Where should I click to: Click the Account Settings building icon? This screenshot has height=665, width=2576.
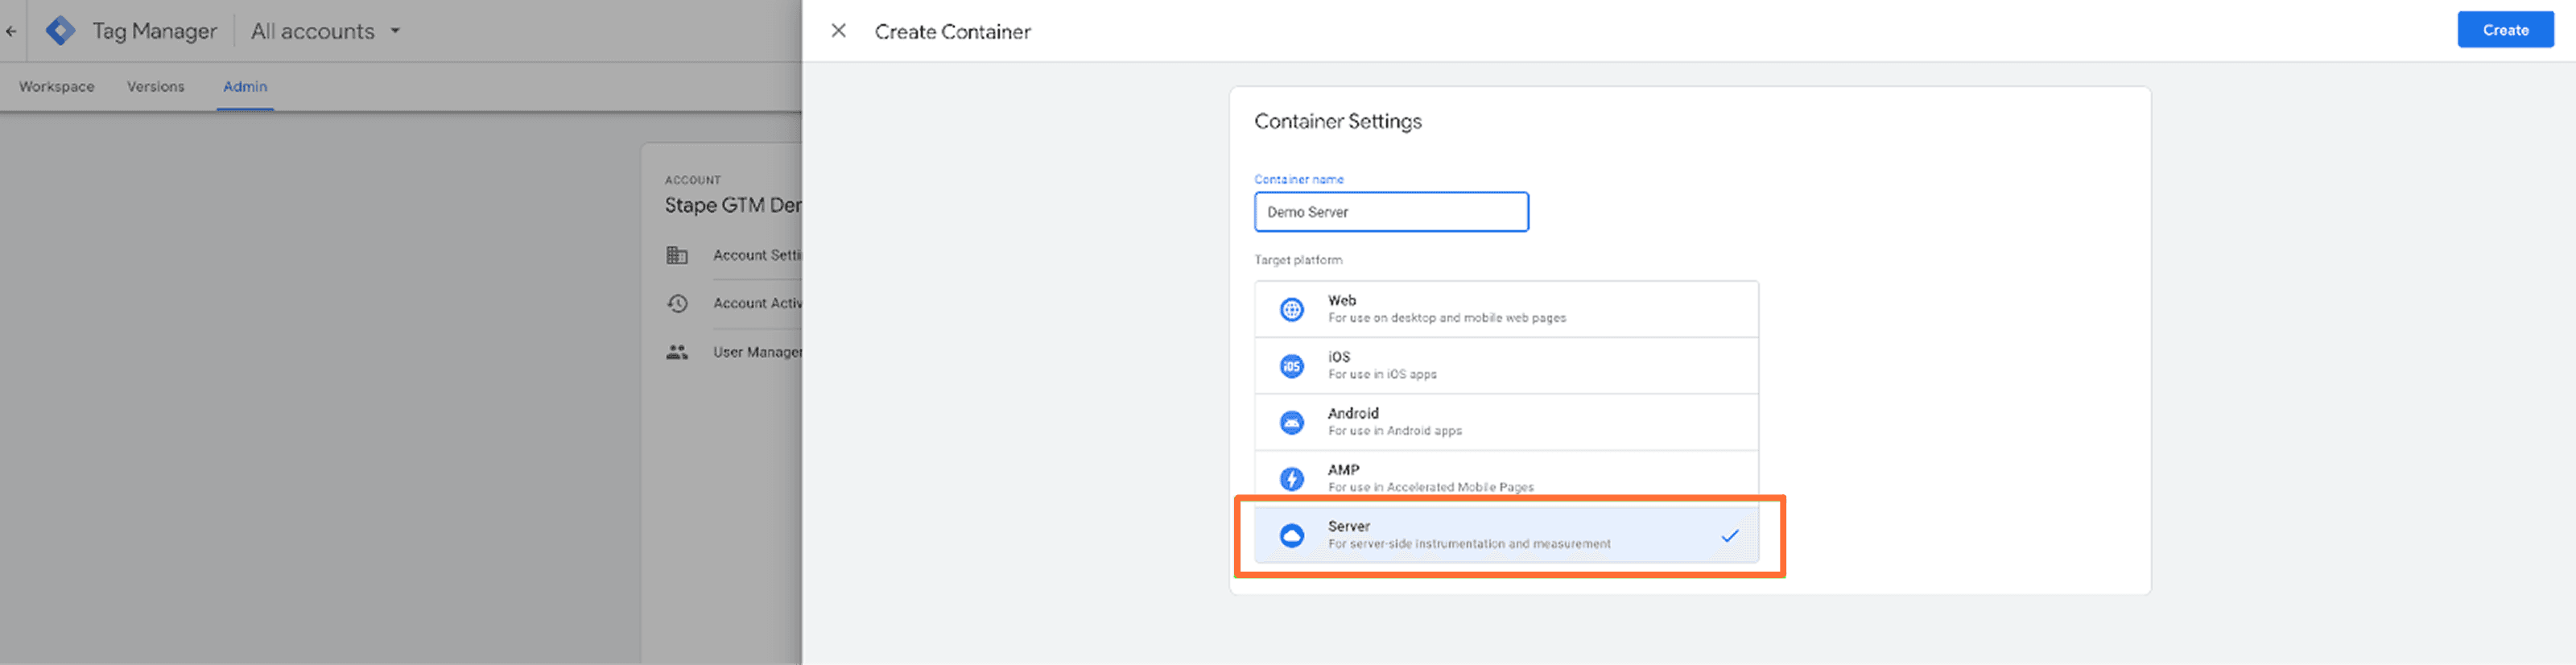[x=677, y=255]
